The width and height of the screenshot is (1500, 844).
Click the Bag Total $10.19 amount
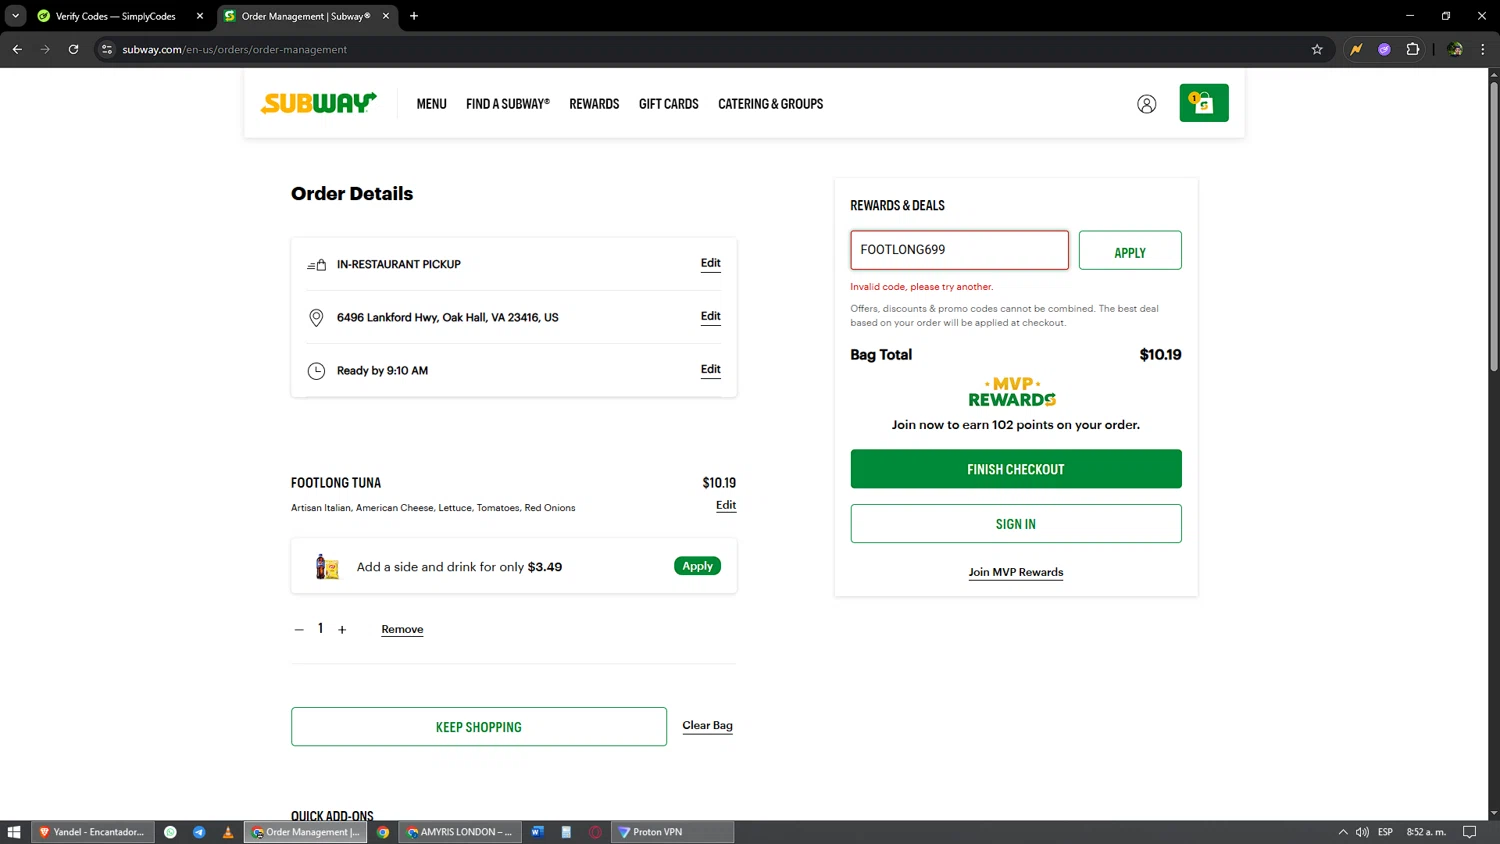(1160, 355)
